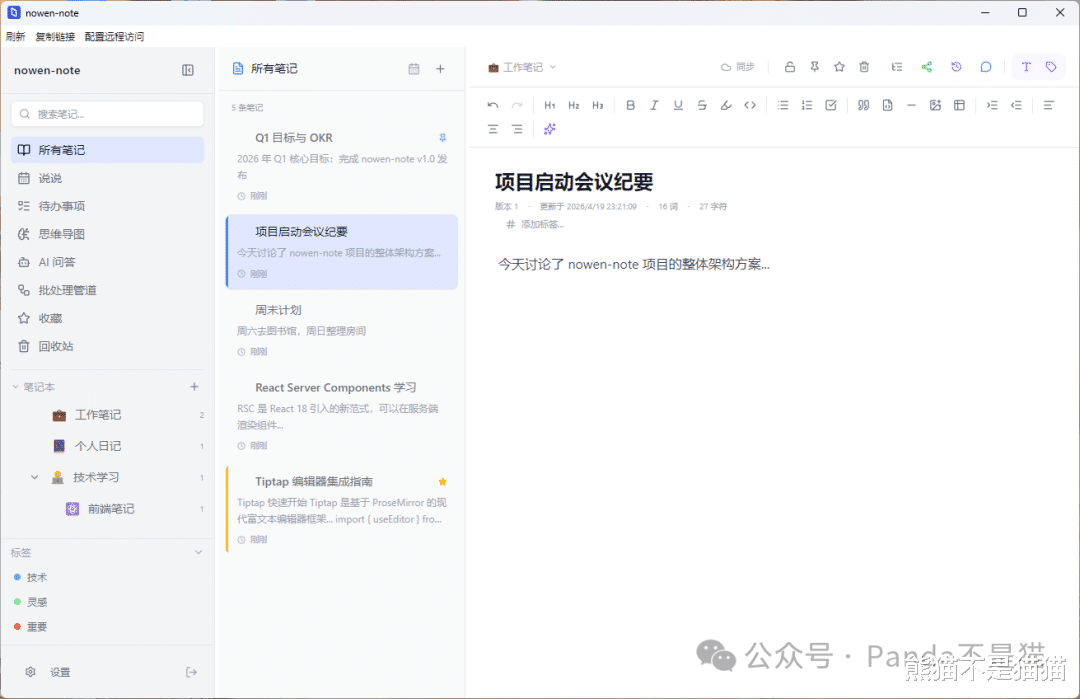Show the note outline
Image resolution: width=1080 pixels, height=699 pixels.
point(897,67)
